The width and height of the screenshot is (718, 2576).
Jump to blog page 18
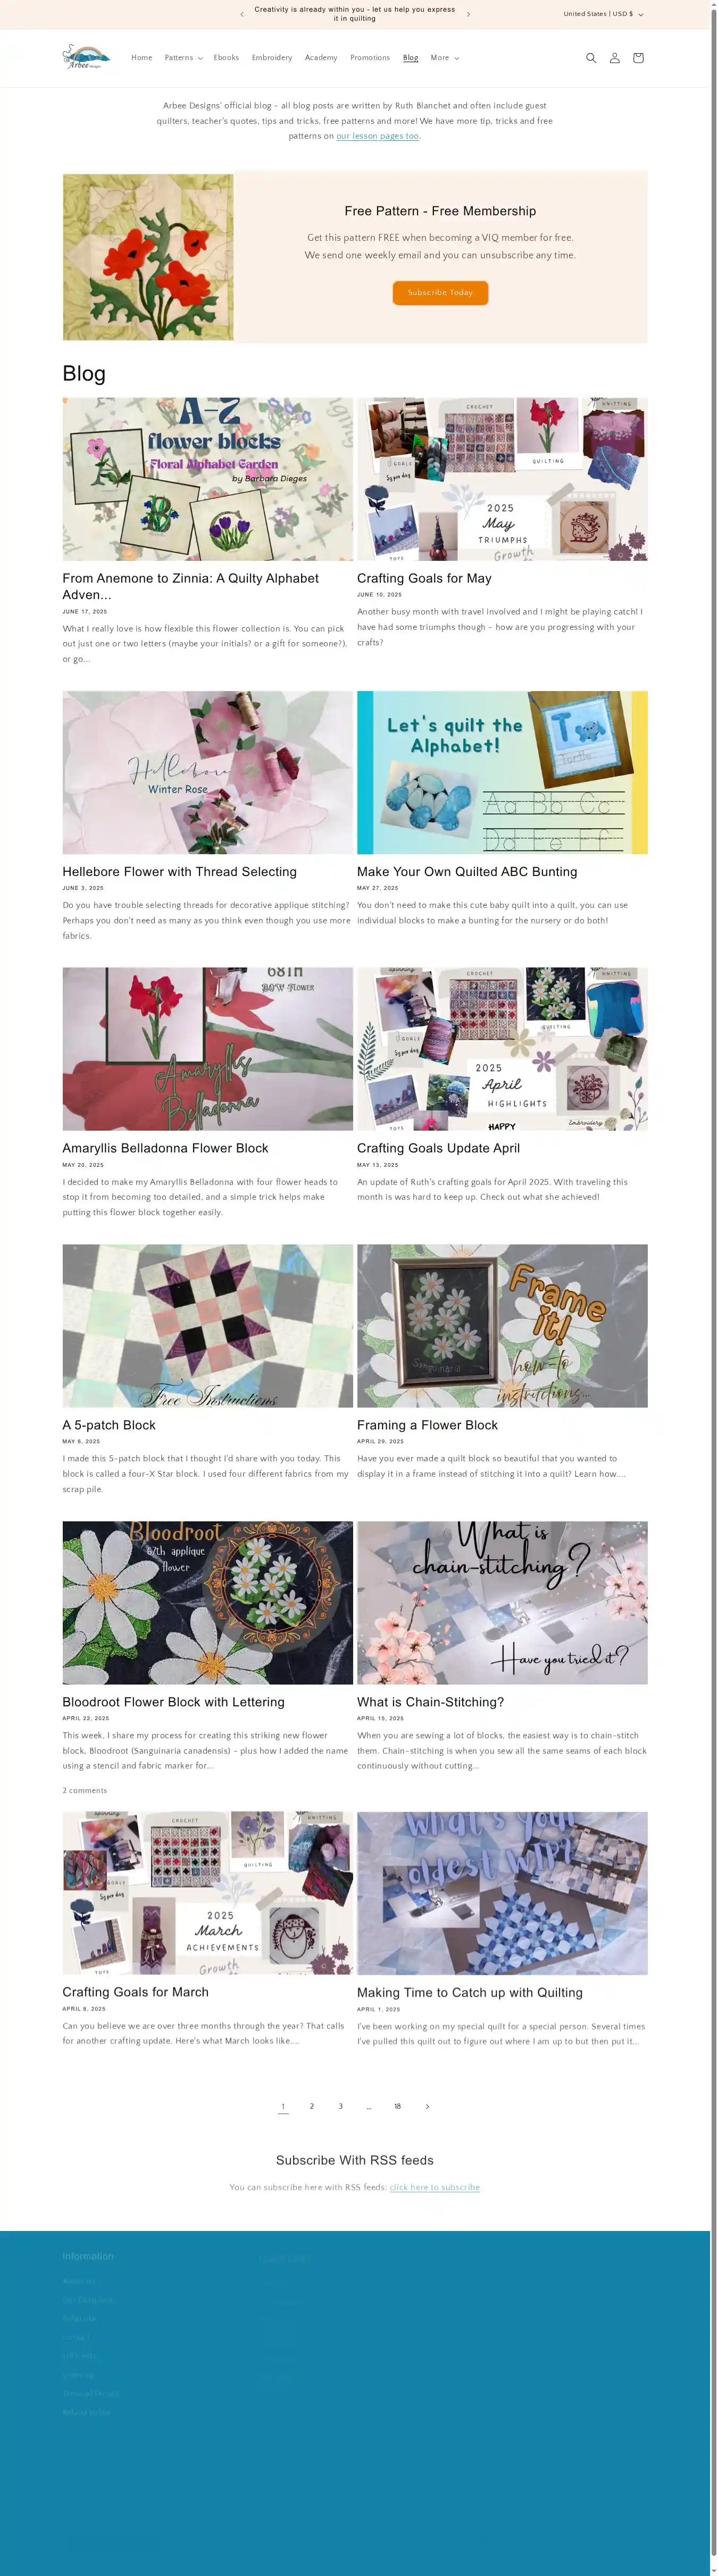397,2106
